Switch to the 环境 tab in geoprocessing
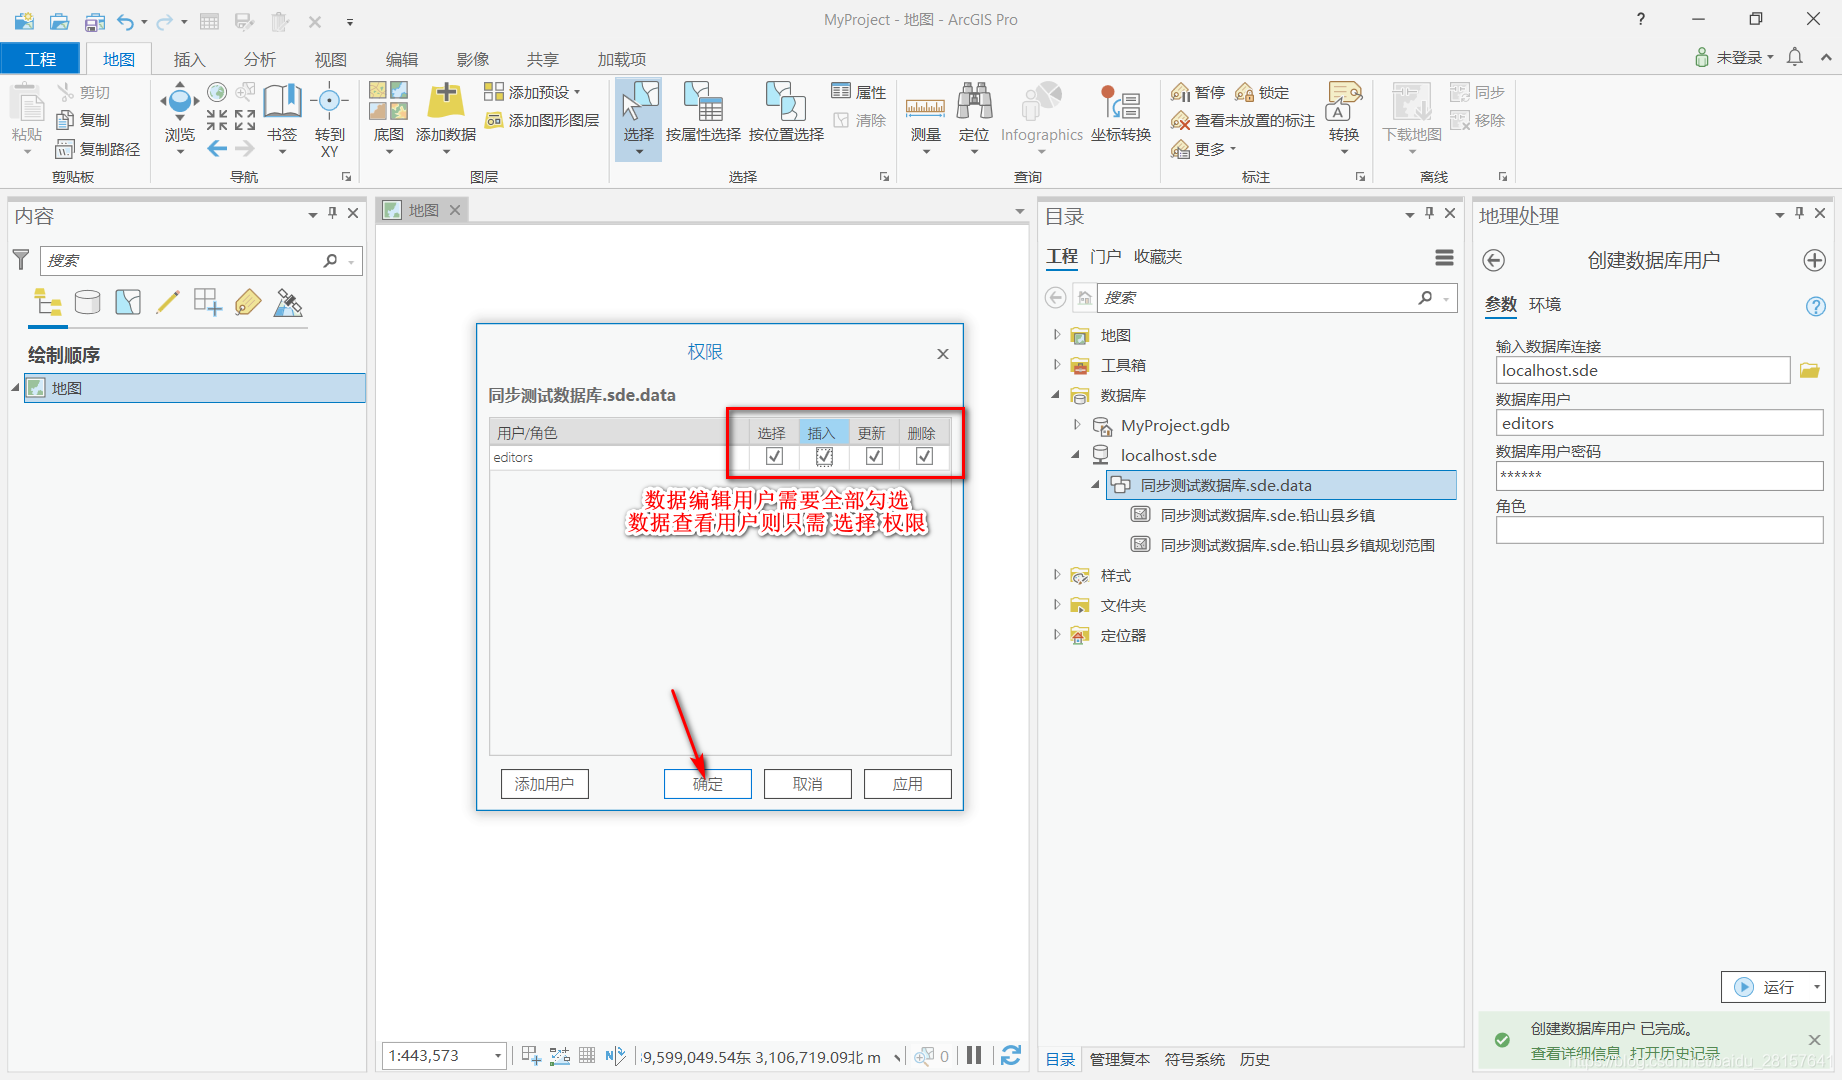This screenshot has width=1842, height=1080. [x=1545, y=305]
